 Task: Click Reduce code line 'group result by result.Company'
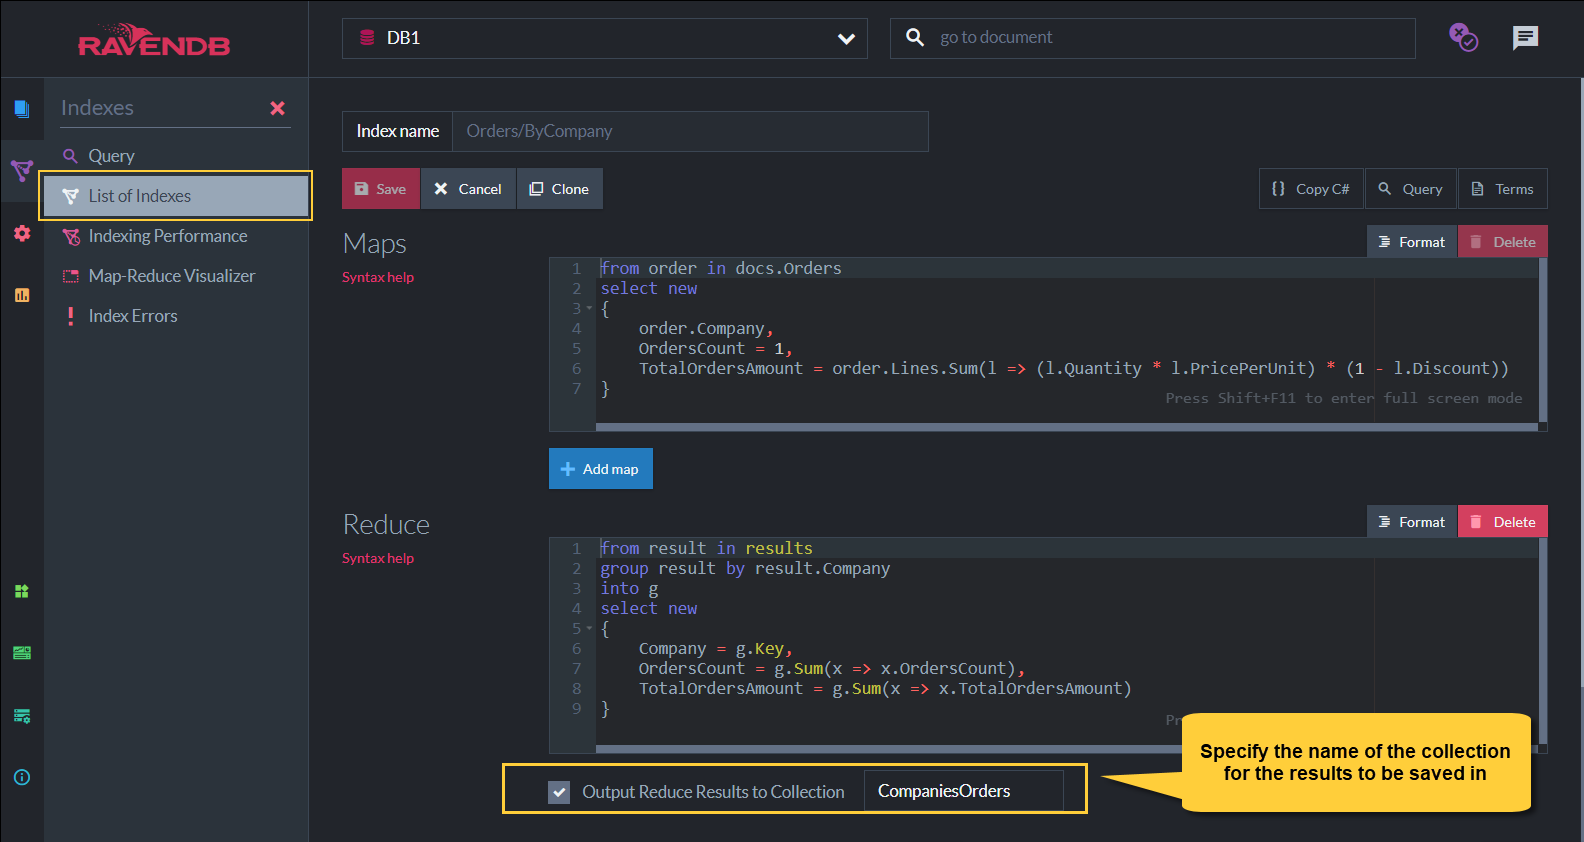[x=745, y=568]
